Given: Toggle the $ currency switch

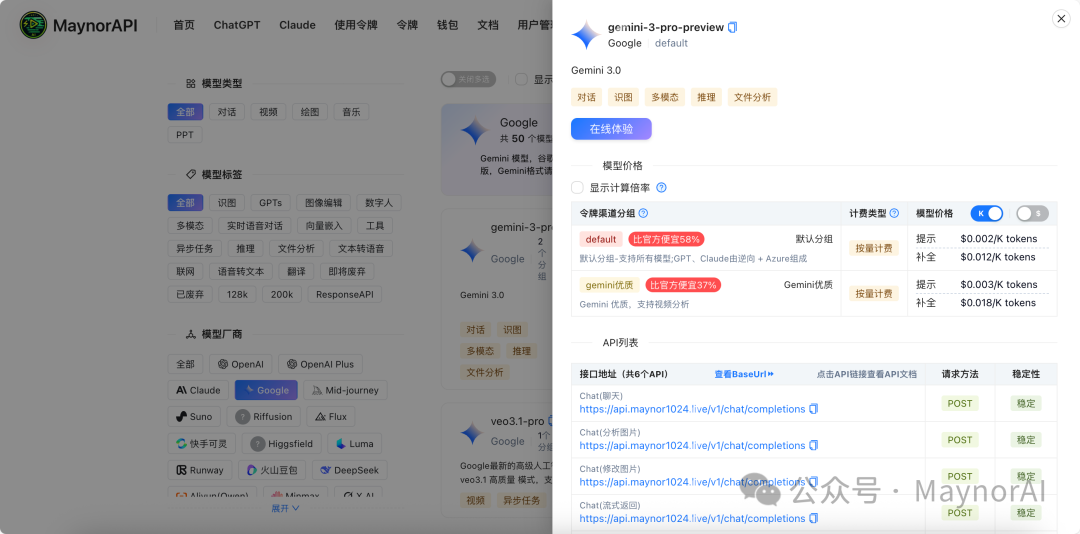Looking at the screenshot, I should coord(1032,214).
